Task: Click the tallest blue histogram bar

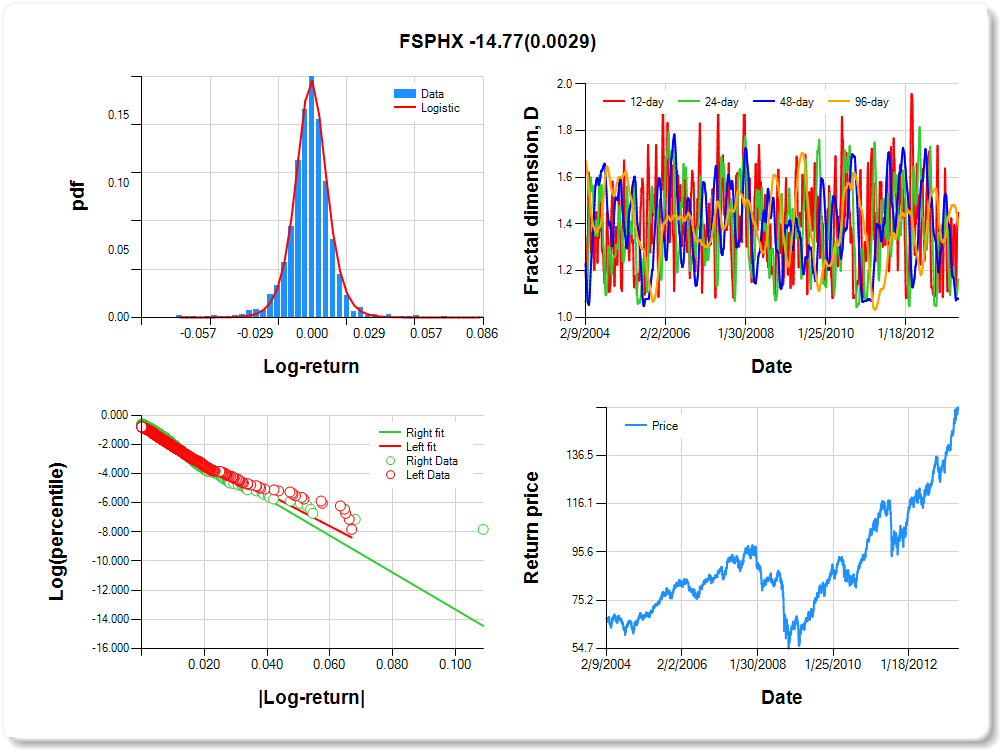Action: click(x=311, y=196)
